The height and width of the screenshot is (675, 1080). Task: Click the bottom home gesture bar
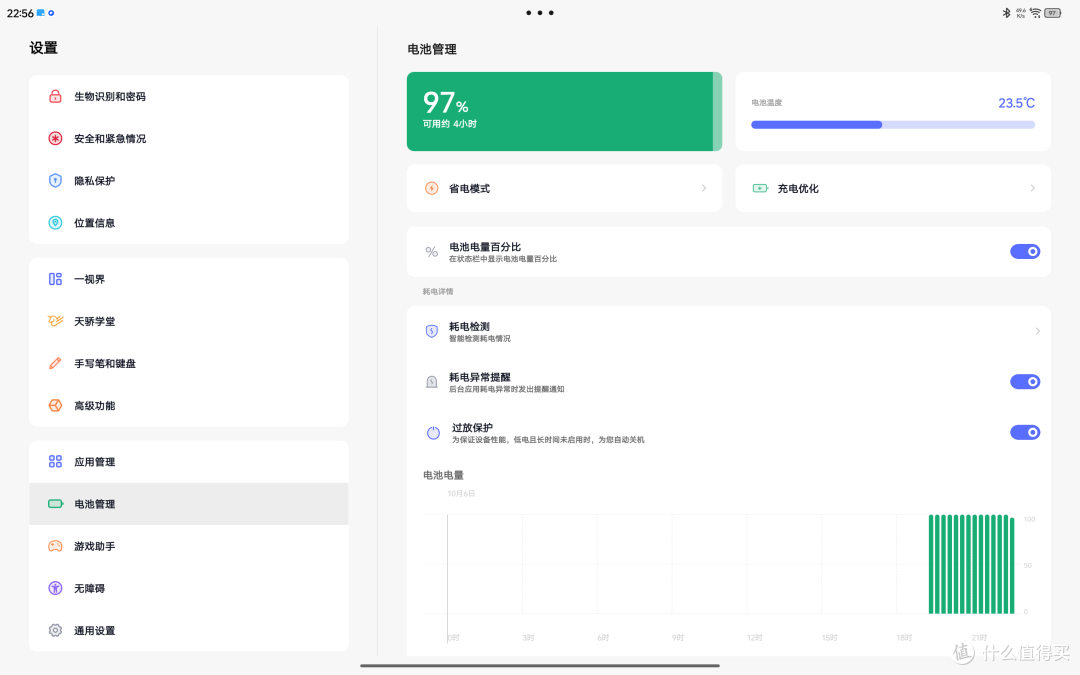click(540, 665)
